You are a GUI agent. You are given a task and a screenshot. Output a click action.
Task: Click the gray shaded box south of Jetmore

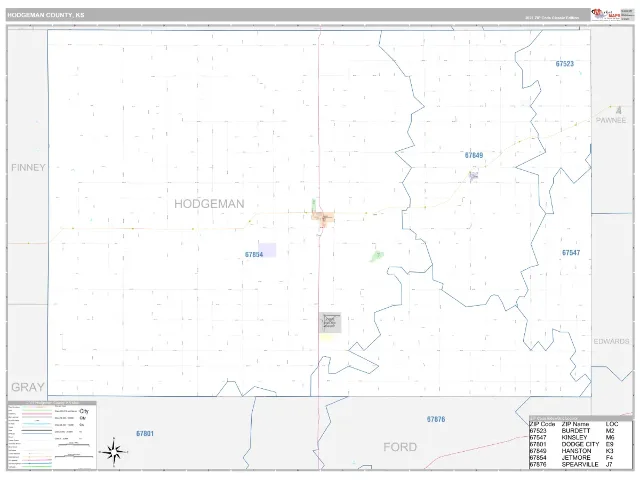pyautogui.click(x=330, y=322)
